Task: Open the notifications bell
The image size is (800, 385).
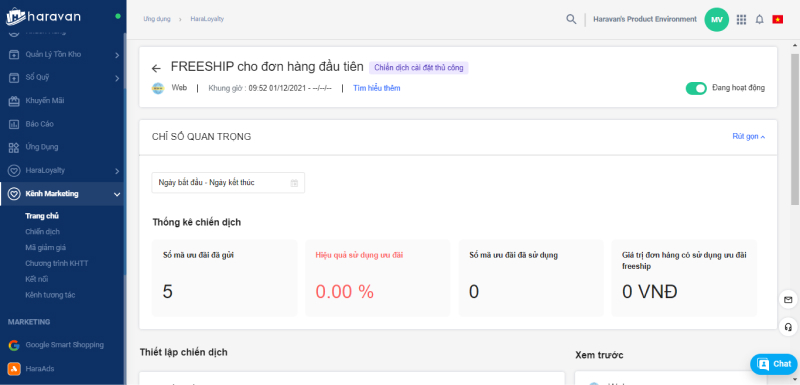Action: (759, 19)
